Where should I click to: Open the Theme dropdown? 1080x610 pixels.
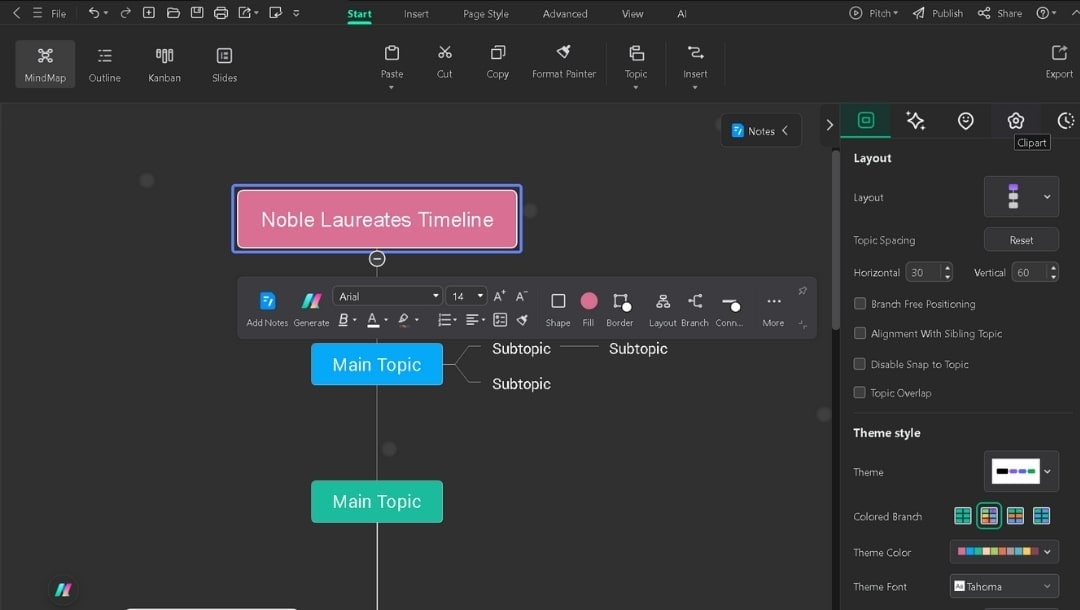point(1021,472)
